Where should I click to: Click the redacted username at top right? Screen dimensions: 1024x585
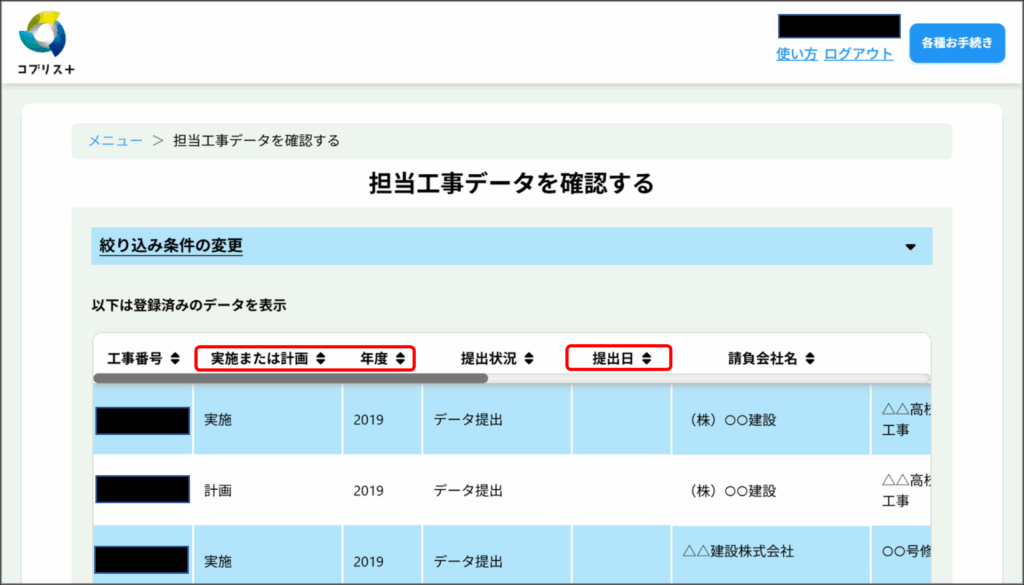tap(839, 26)
